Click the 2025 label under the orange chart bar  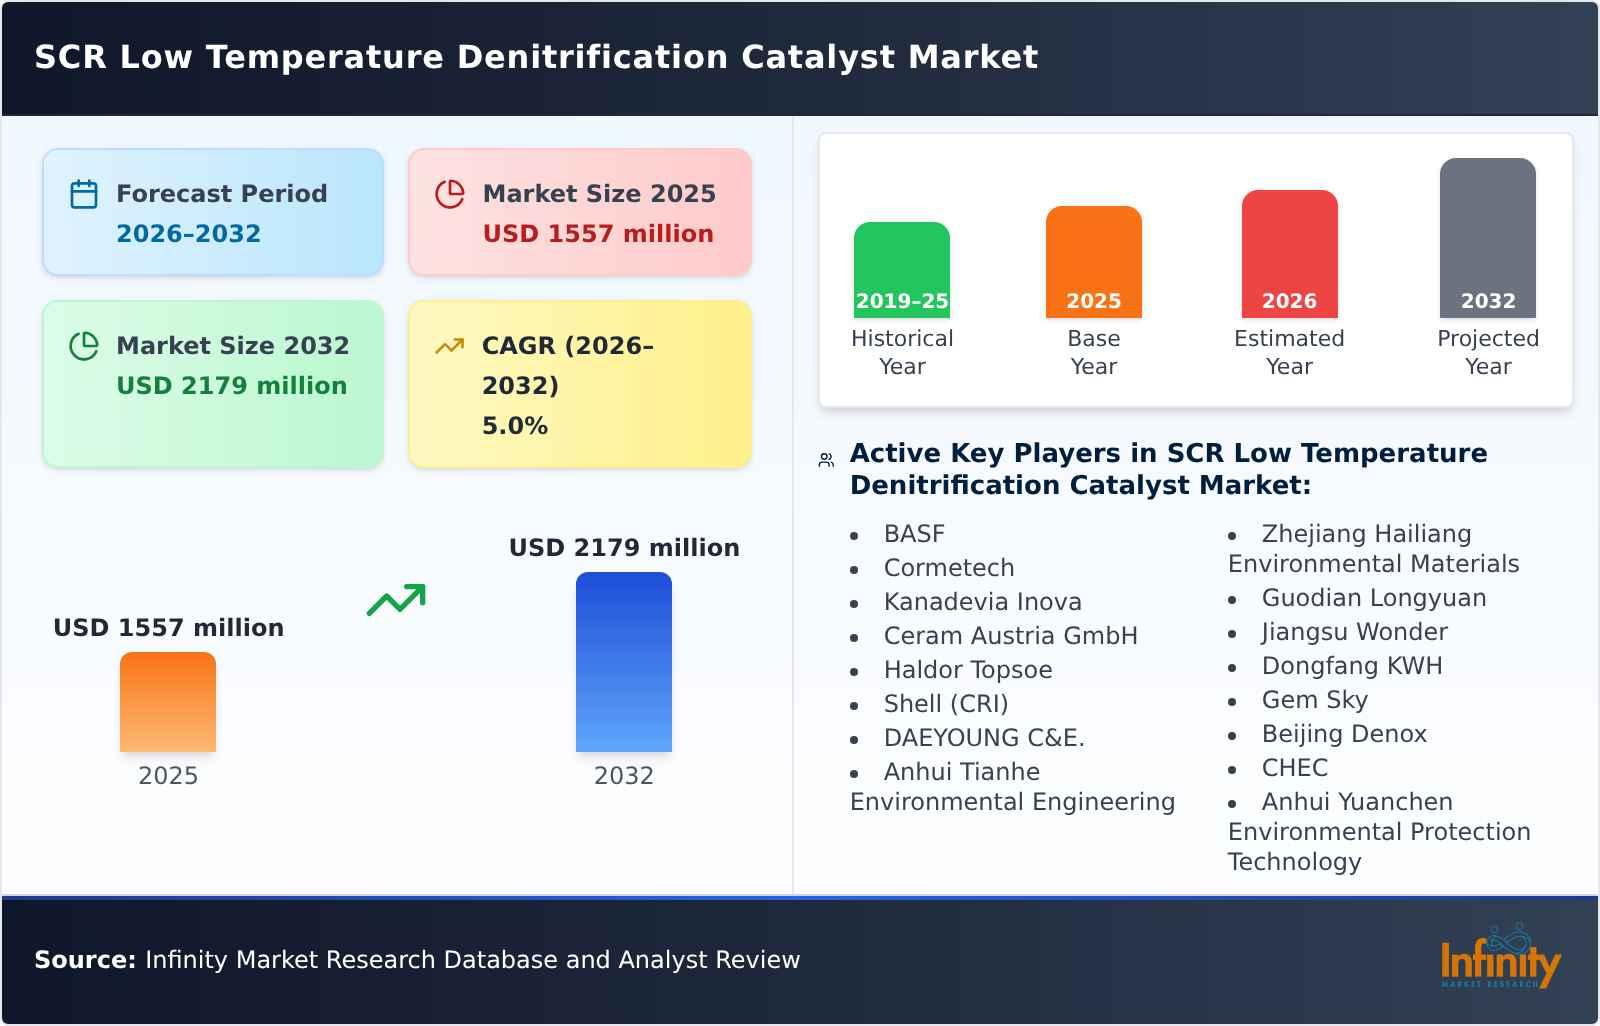168,775
